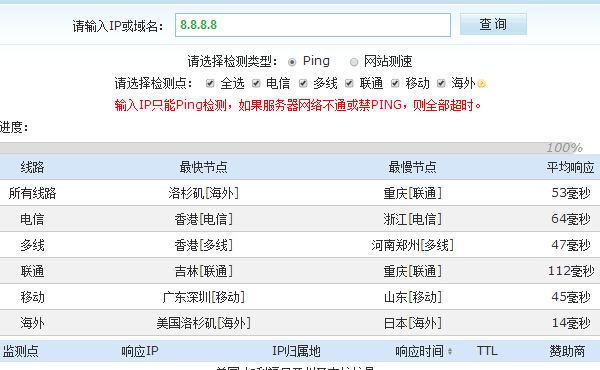Viewport: 600px width, 370px height.
Task: Click the 最快节点 column header
Action: click(x=203, y=167)
